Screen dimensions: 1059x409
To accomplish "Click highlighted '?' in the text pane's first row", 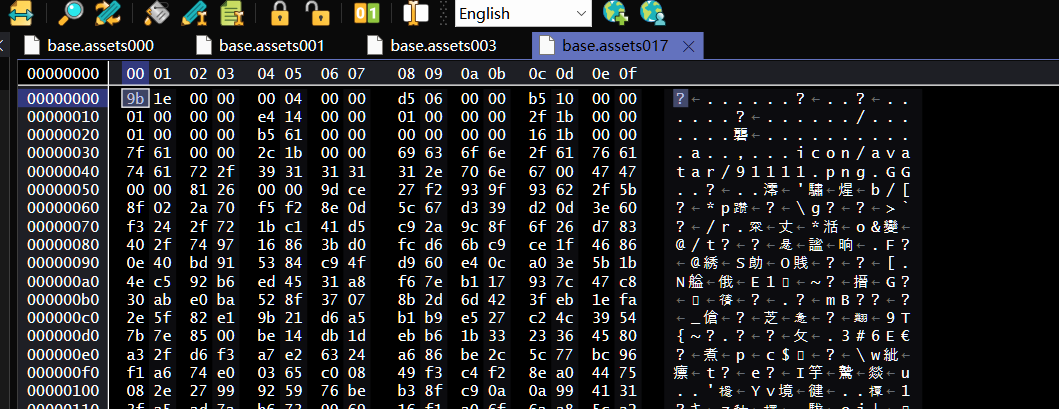I will point(680,99).
